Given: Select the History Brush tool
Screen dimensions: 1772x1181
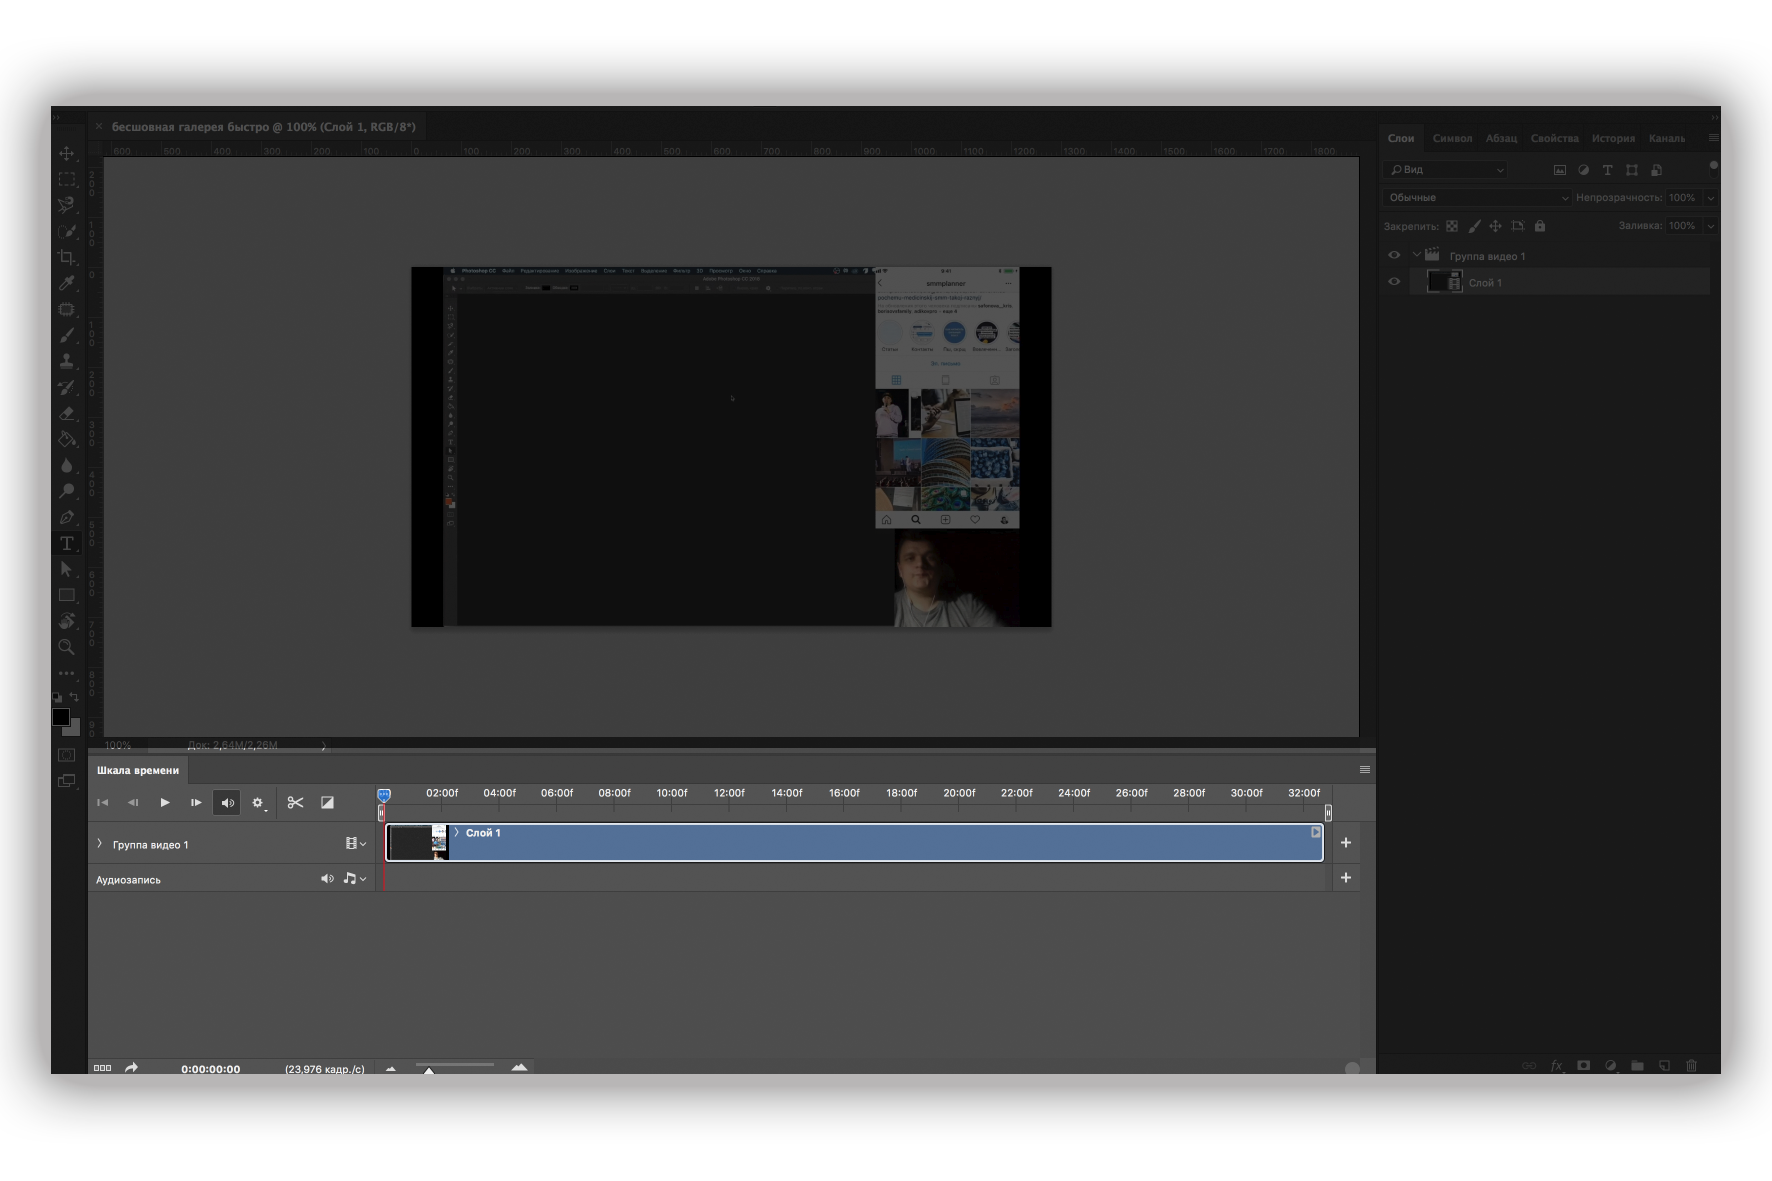Looking at the screenshot, I should [x=67, y=387].
